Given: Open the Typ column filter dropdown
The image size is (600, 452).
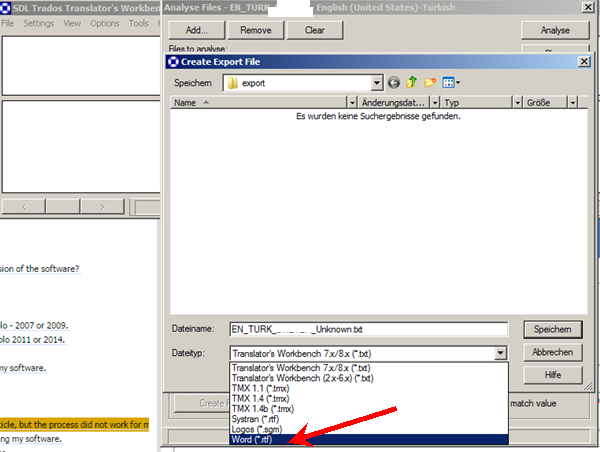Looking at the screenshot, I should point(517,103).
